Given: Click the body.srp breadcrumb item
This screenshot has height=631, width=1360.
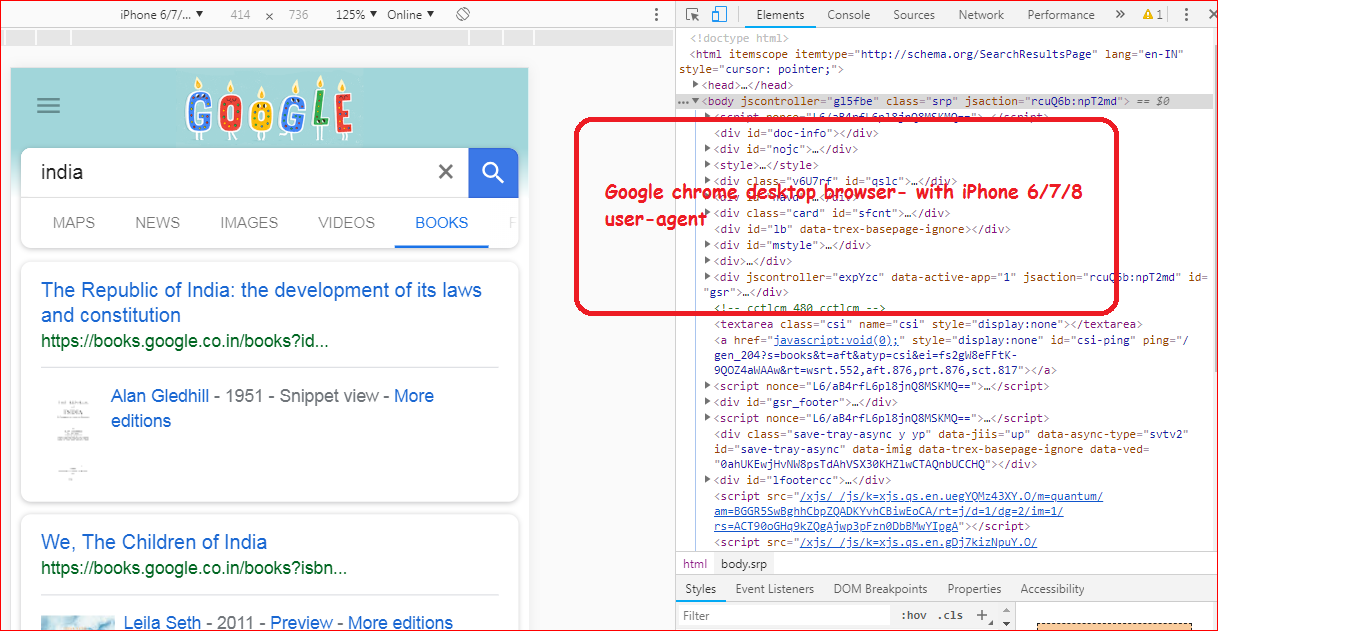Looking at the screenshot, I should 744,564.
